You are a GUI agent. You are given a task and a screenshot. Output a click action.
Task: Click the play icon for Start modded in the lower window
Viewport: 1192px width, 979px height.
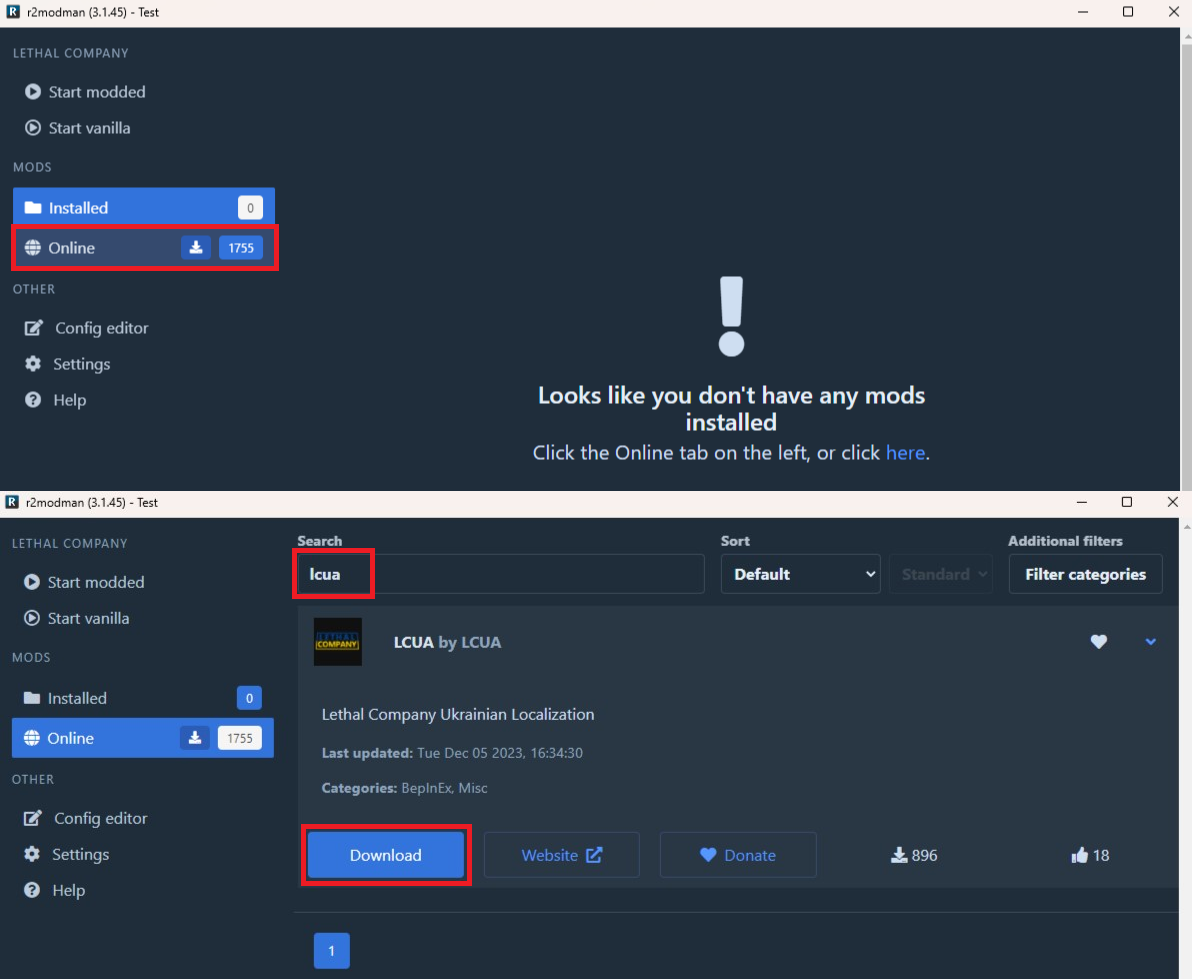[31, 582]
